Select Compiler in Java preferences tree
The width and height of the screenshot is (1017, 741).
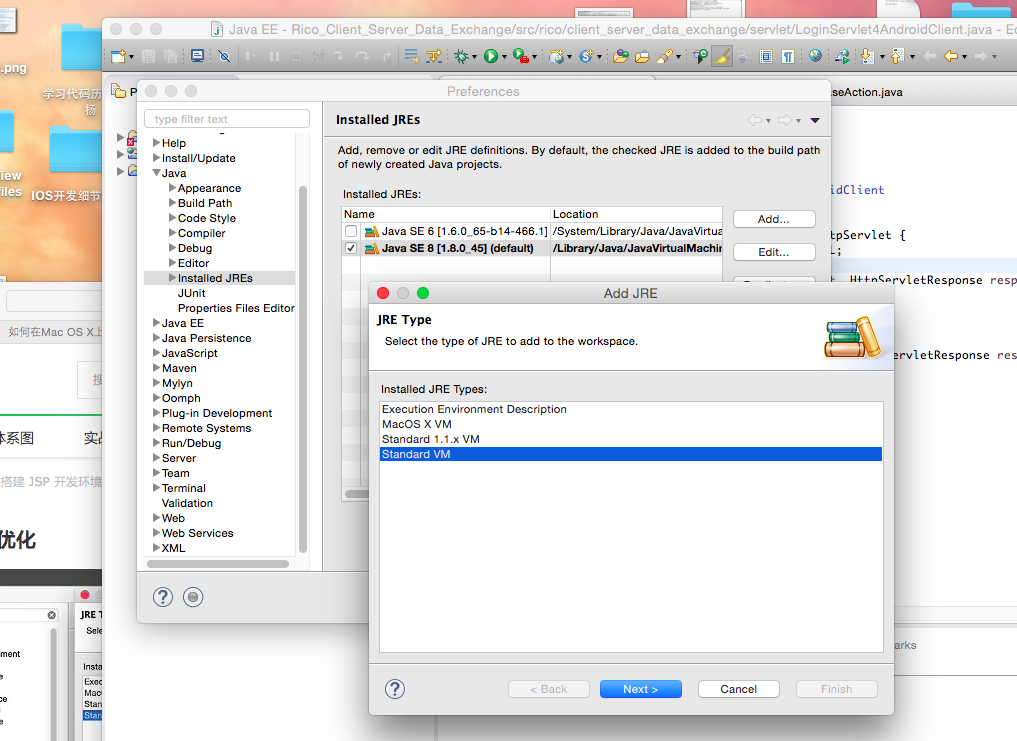[x=202, y=233]
